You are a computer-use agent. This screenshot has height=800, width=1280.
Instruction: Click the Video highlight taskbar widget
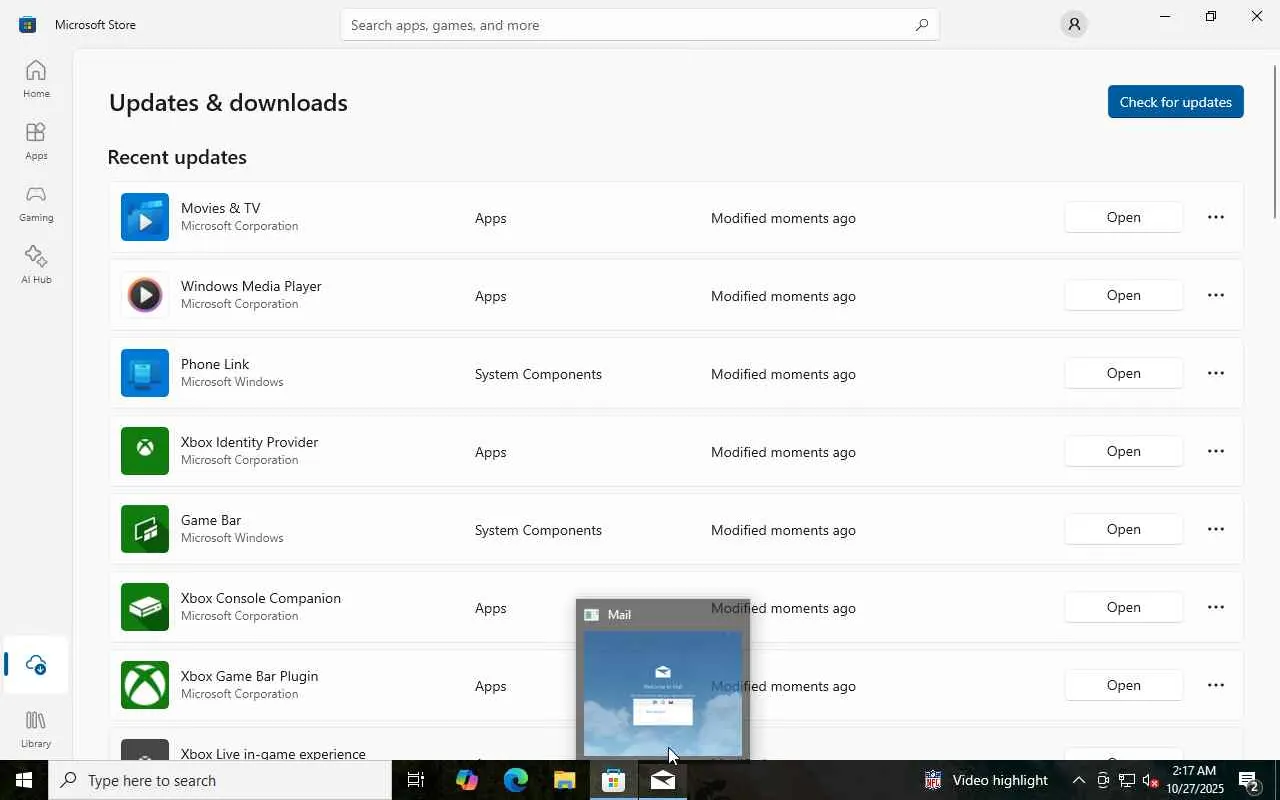986,780
